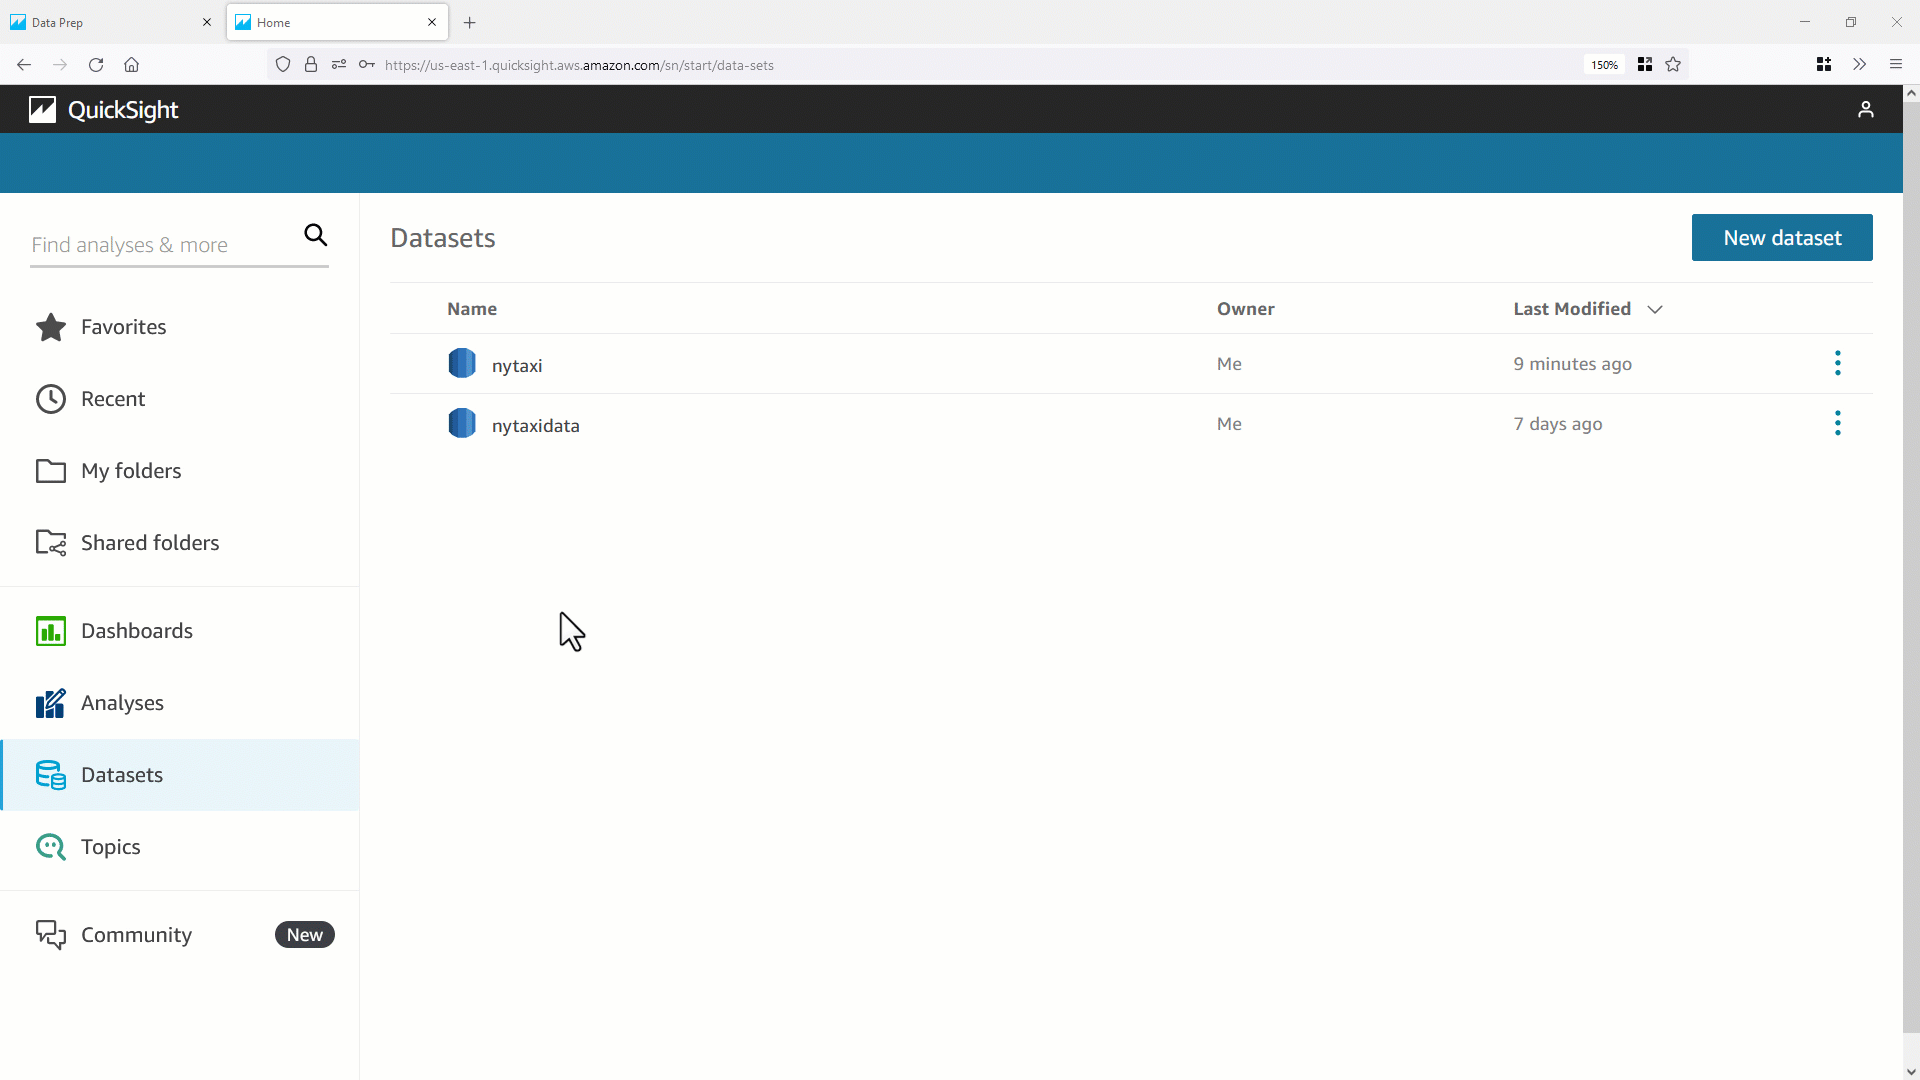The width and height of the screenshot is (1920, 1080).
Task: Select the Topics speech-bubble icon
Action: (x=49, y=846)
